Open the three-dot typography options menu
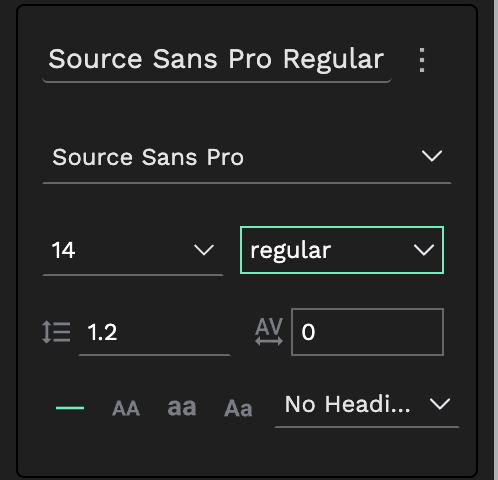Screen dimensions: 498x480 point(422,60)
